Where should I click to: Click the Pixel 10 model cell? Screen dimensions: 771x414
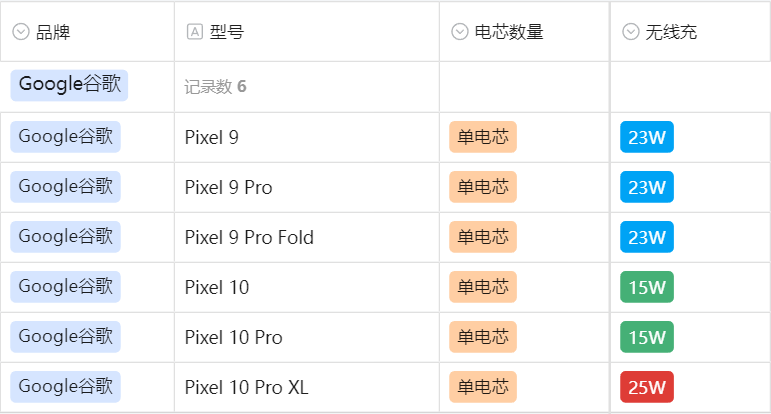coord(217,287)
